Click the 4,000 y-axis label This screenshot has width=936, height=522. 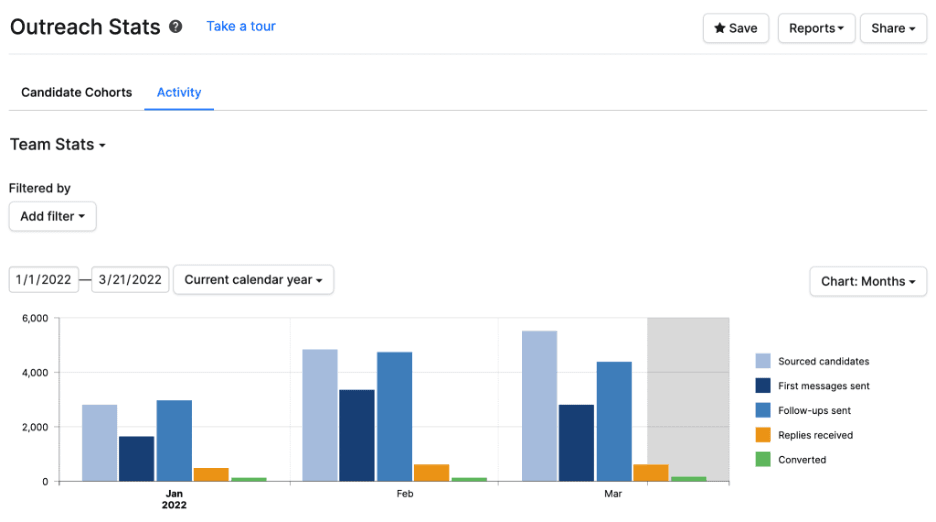pos(35,373)
